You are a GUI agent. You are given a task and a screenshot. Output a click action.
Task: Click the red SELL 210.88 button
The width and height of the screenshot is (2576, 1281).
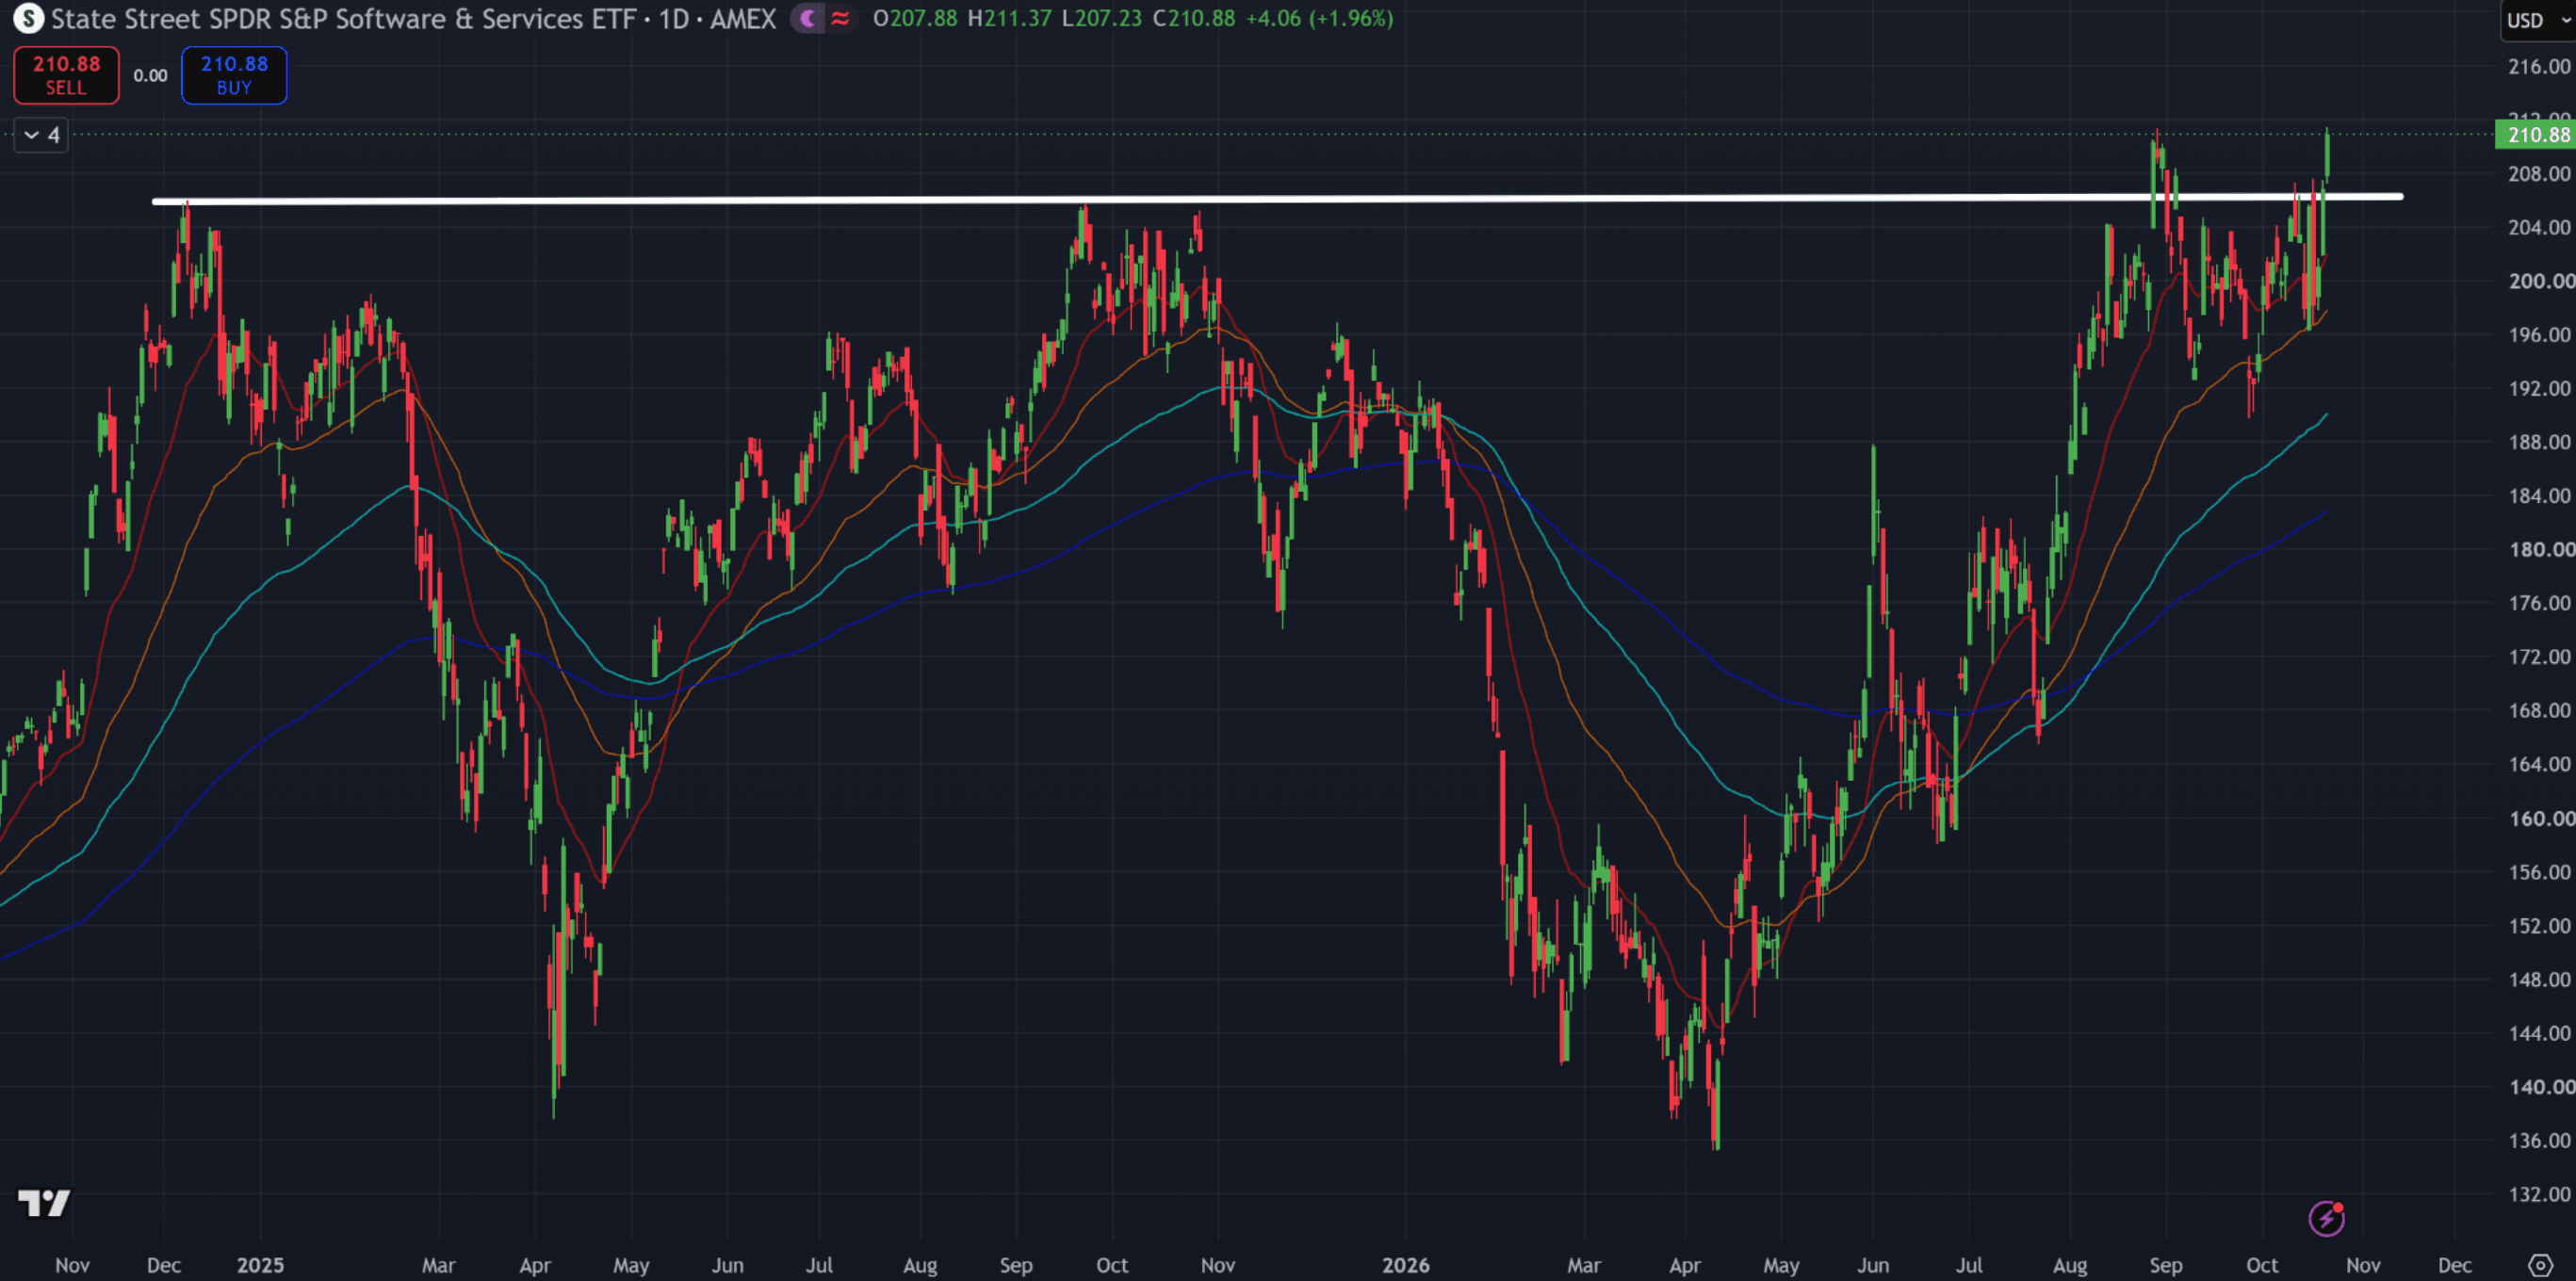pyautogui.click(x=66, y=75)
